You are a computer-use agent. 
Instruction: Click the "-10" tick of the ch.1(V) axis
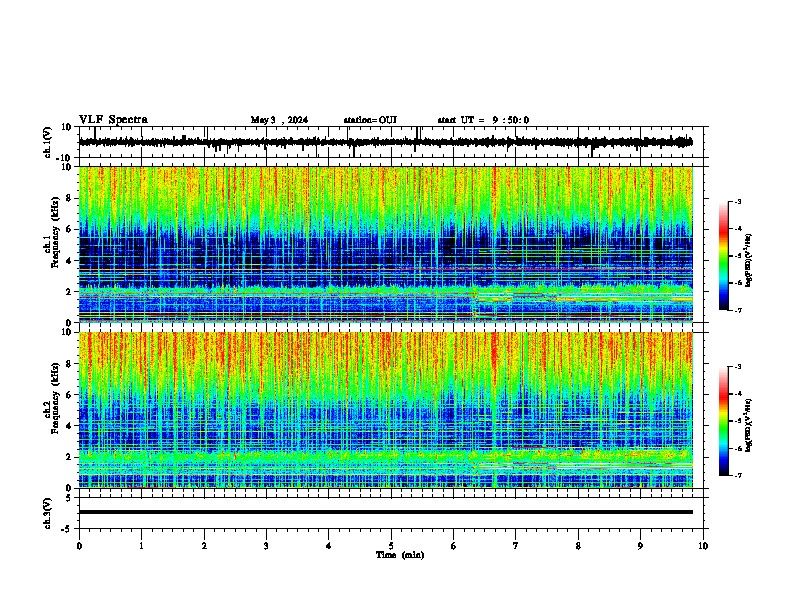[x=65, y=158]
